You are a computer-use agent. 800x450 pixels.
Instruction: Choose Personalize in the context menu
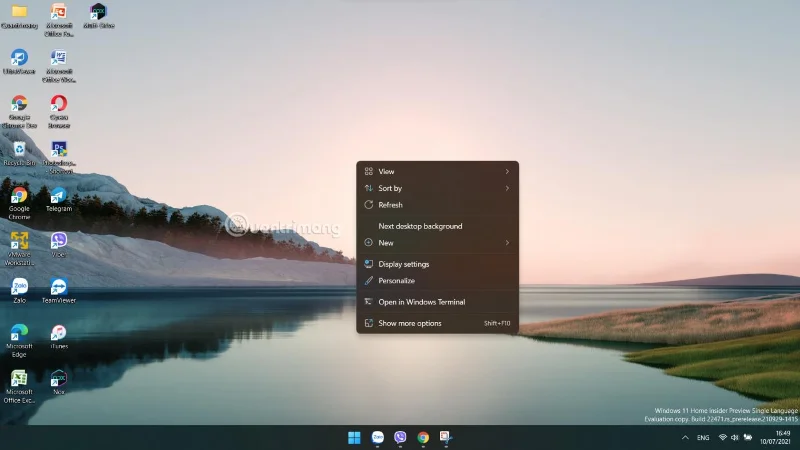[x=437, y=281]
